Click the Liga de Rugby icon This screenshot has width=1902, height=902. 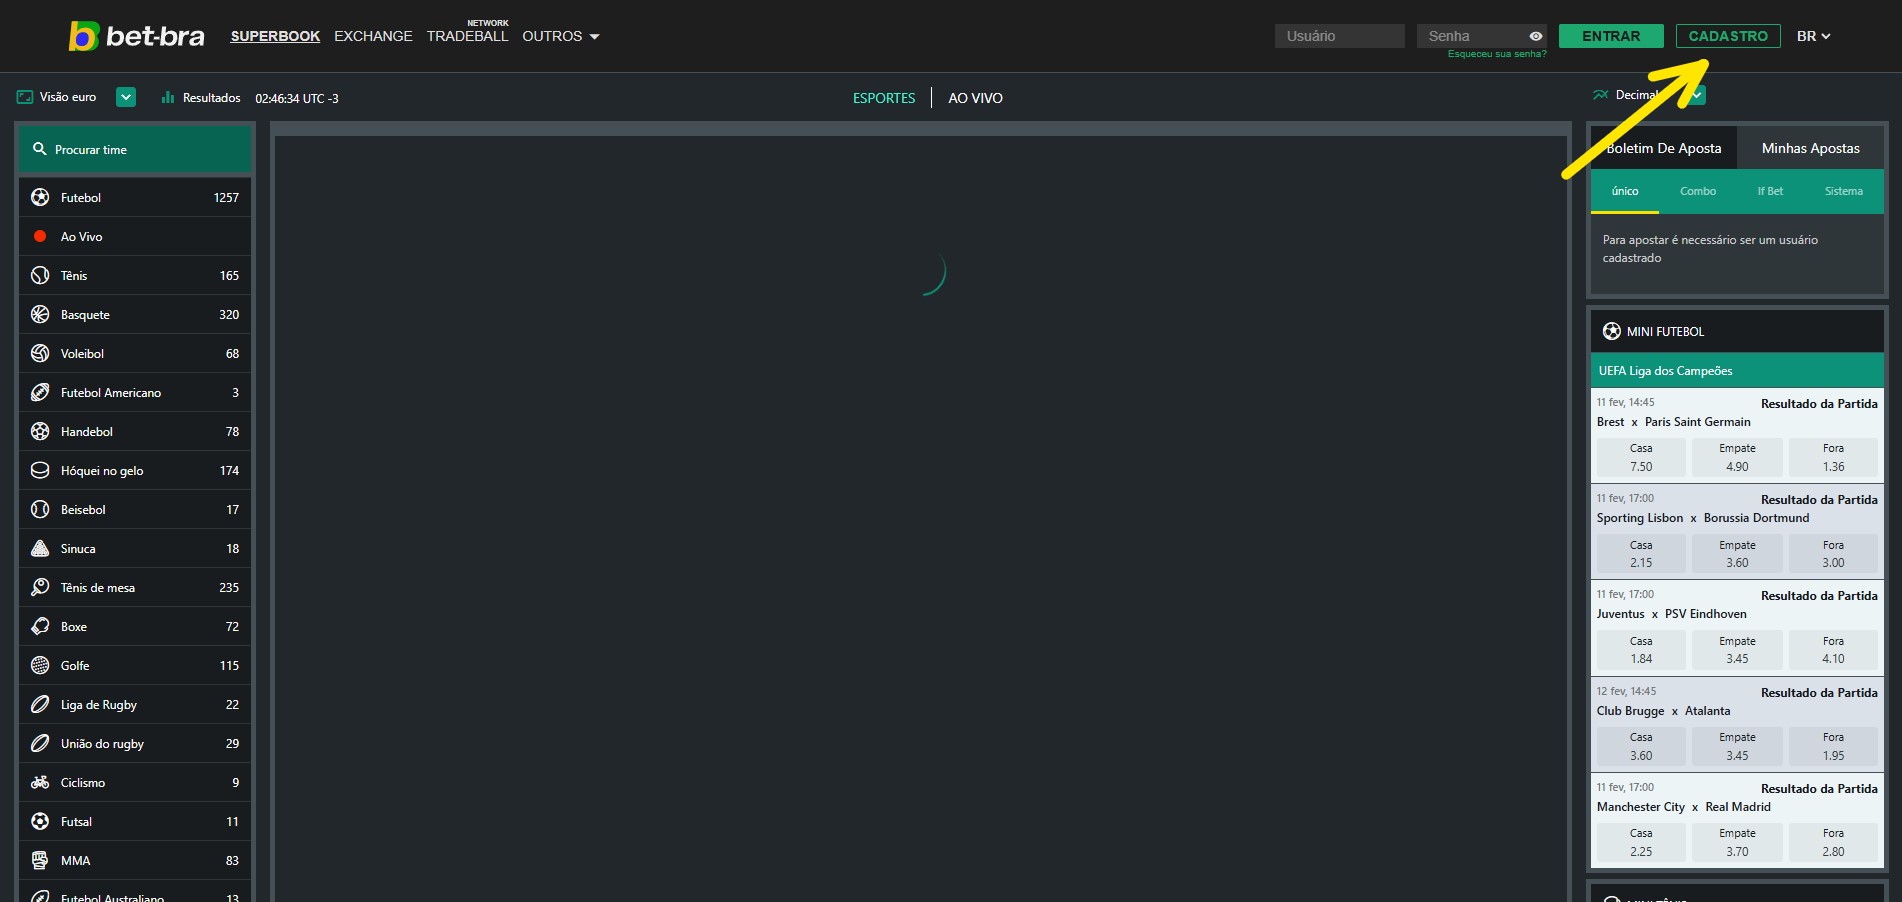coord(40,704)
